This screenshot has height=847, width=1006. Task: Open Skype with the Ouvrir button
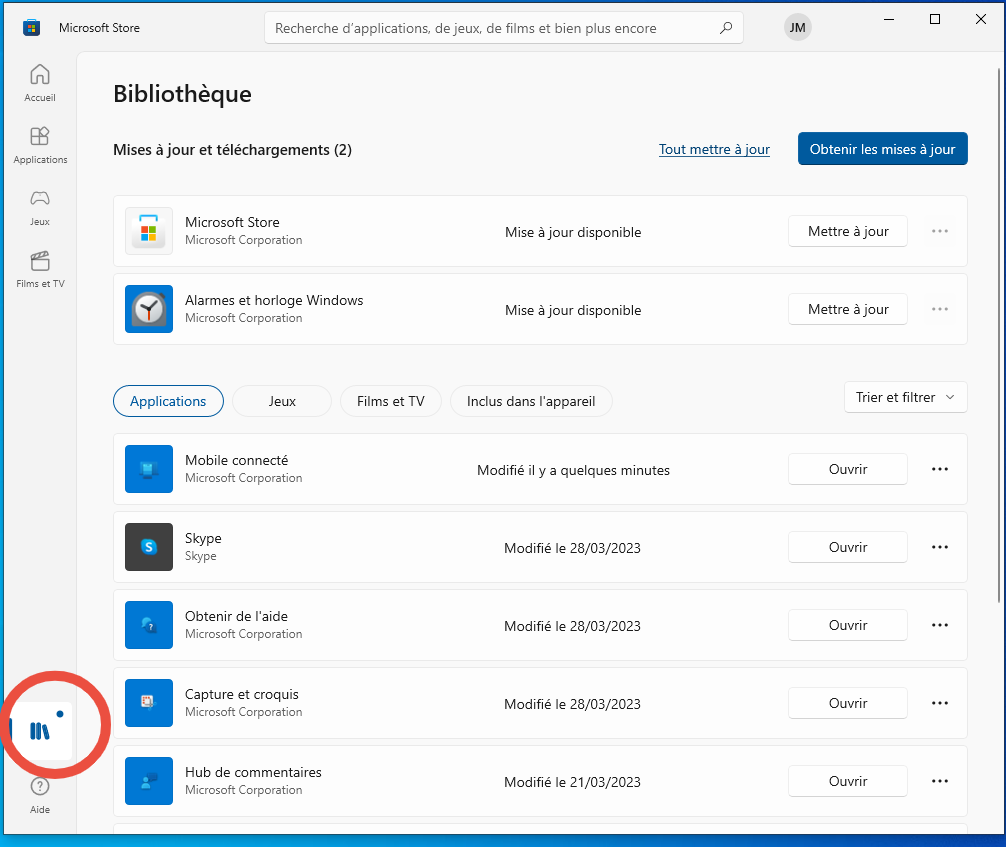848,547
